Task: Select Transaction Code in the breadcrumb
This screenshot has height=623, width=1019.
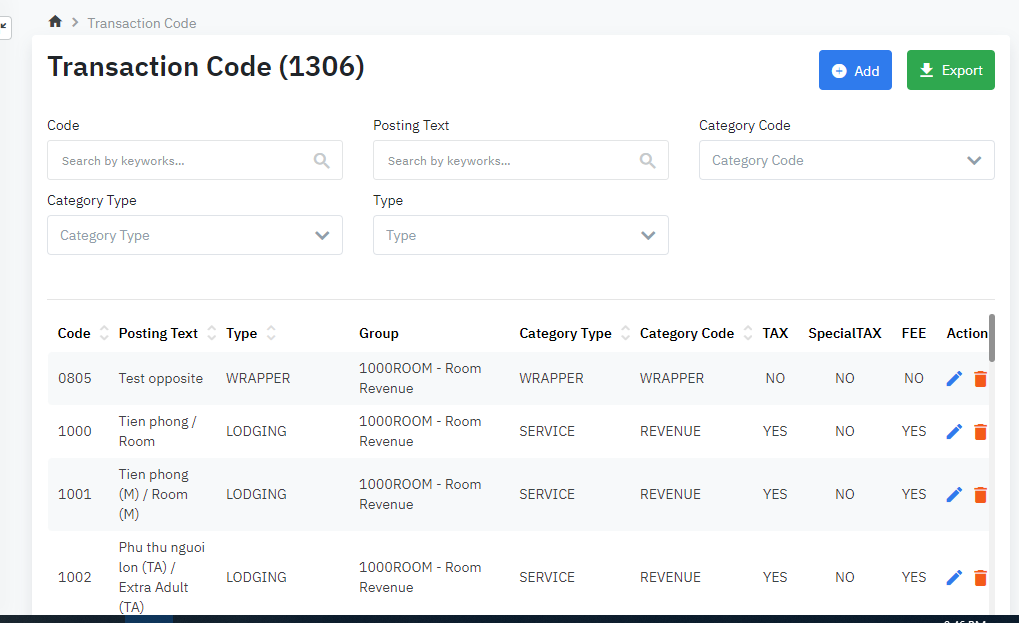Action: (x=141, y=22)
